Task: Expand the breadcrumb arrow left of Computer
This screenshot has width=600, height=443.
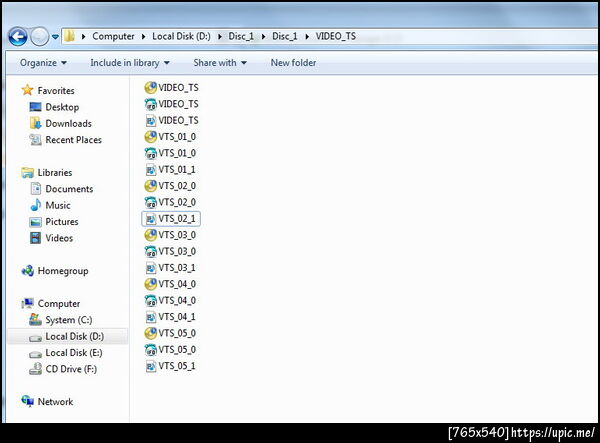Action: click(x=83, y=37)
